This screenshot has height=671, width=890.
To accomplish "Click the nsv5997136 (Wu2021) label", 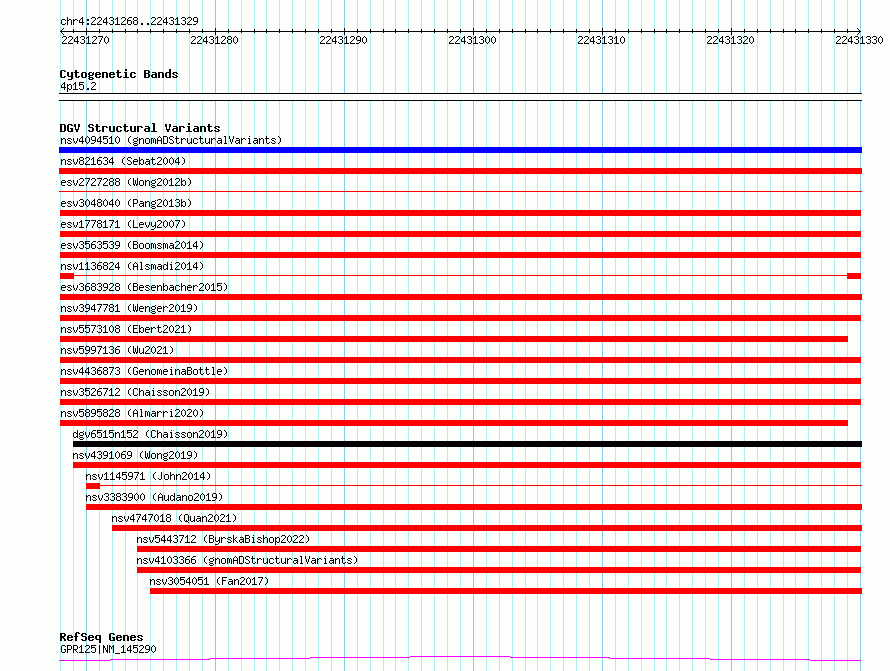I will [117, 350].
